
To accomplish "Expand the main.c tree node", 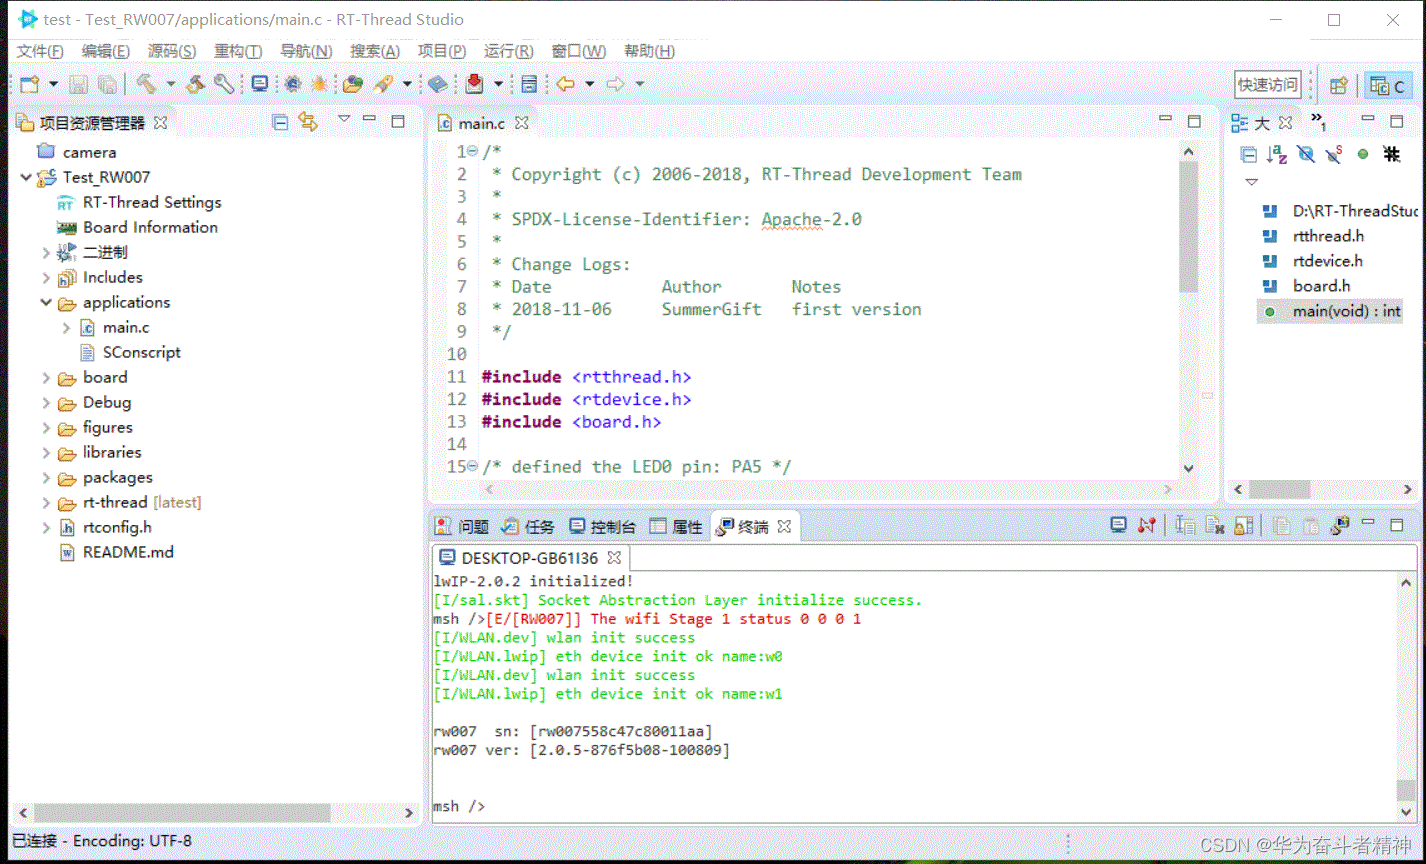I will (66, 327).
